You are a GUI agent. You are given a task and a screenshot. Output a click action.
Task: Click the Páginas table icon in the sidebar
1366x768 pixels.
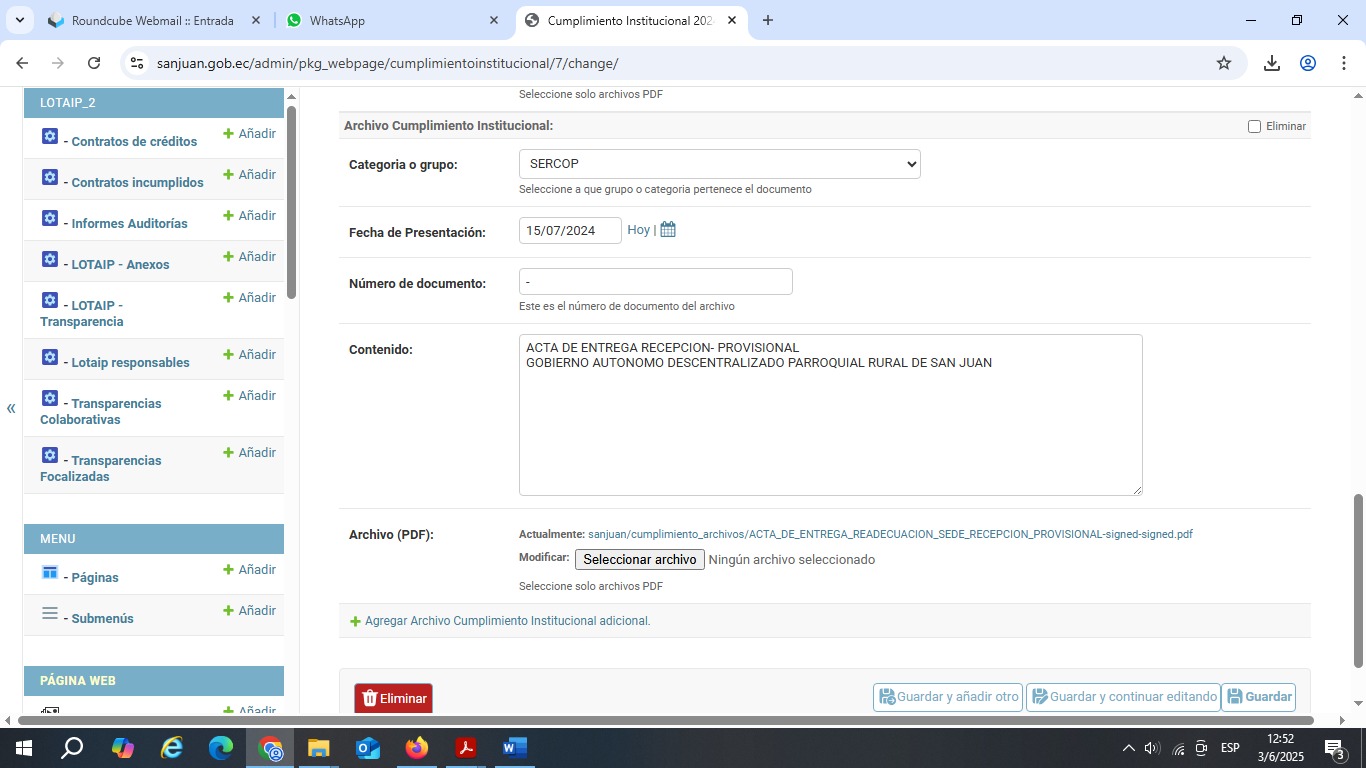pos(50,572)
